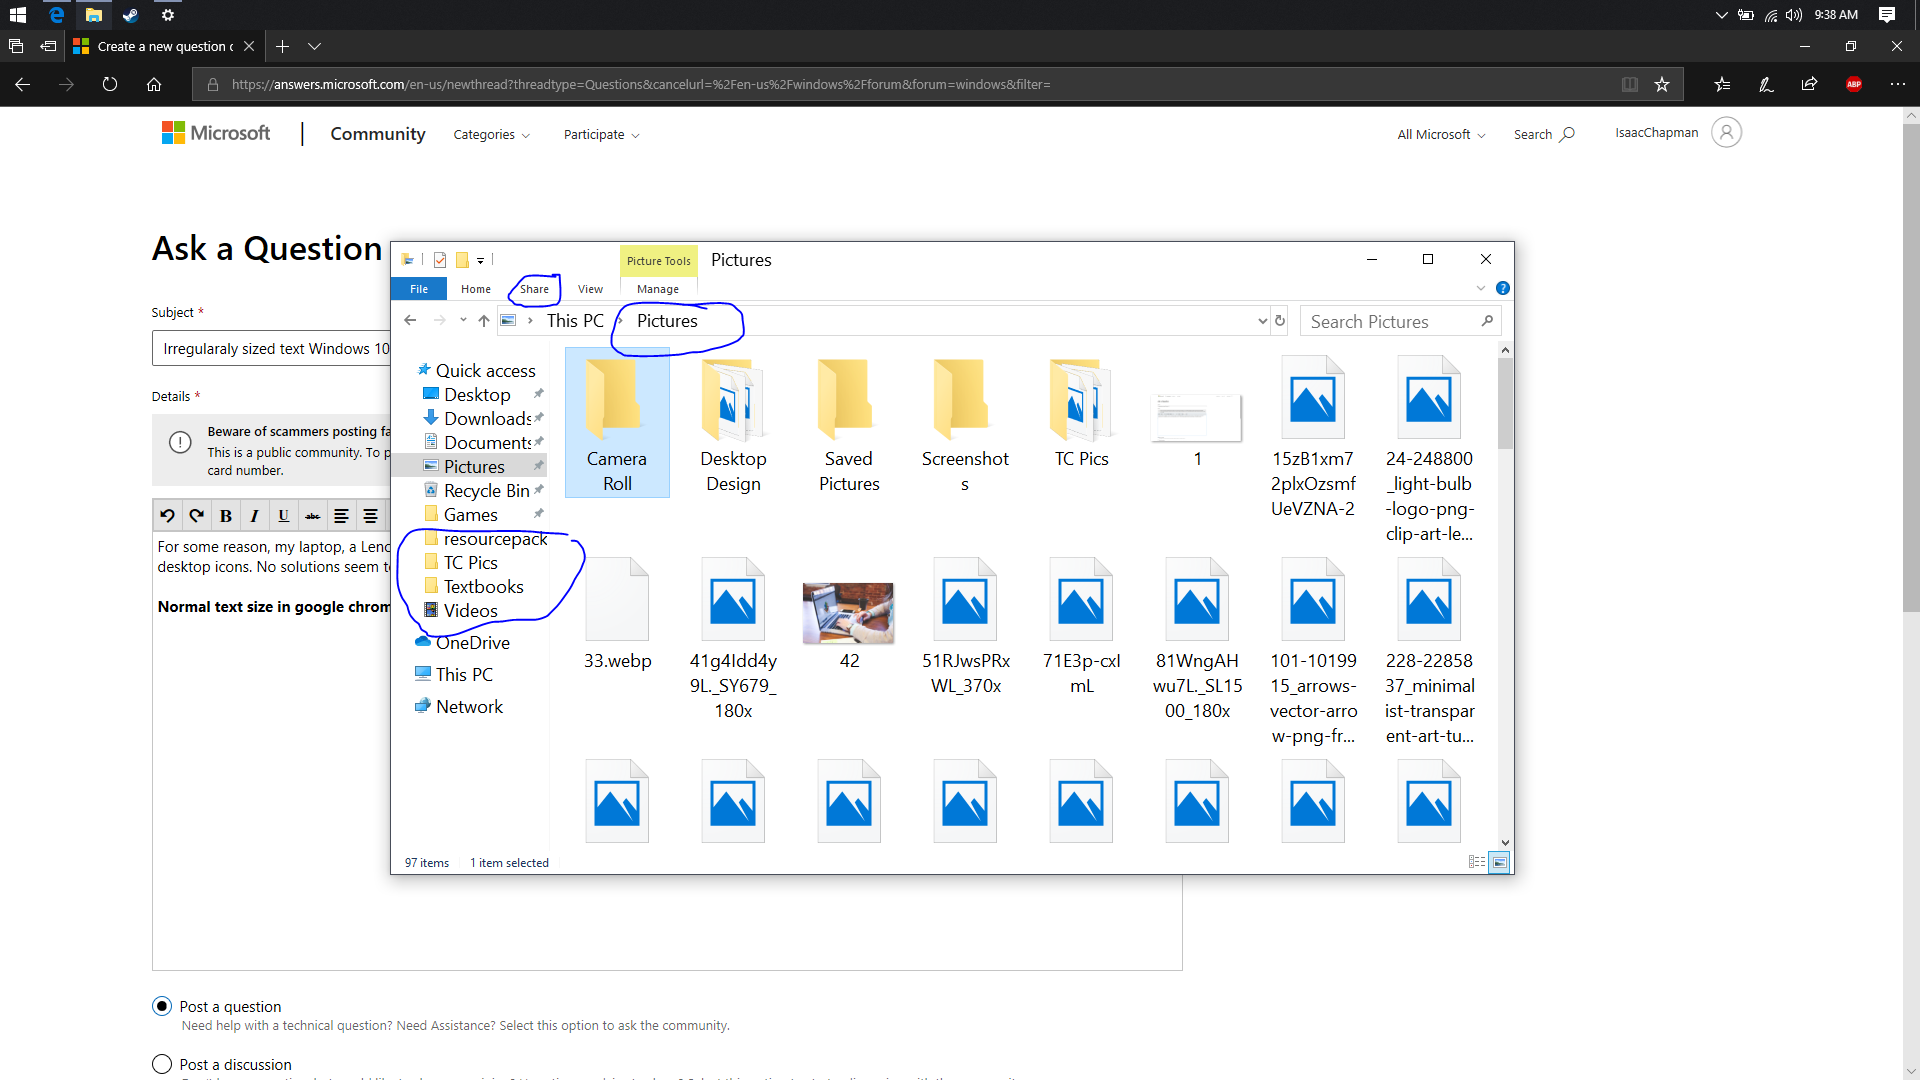Select Recycle Bin in navigation pane
The width and height of the screenshot is (1920, 1080).
click(x=486, y=491)
